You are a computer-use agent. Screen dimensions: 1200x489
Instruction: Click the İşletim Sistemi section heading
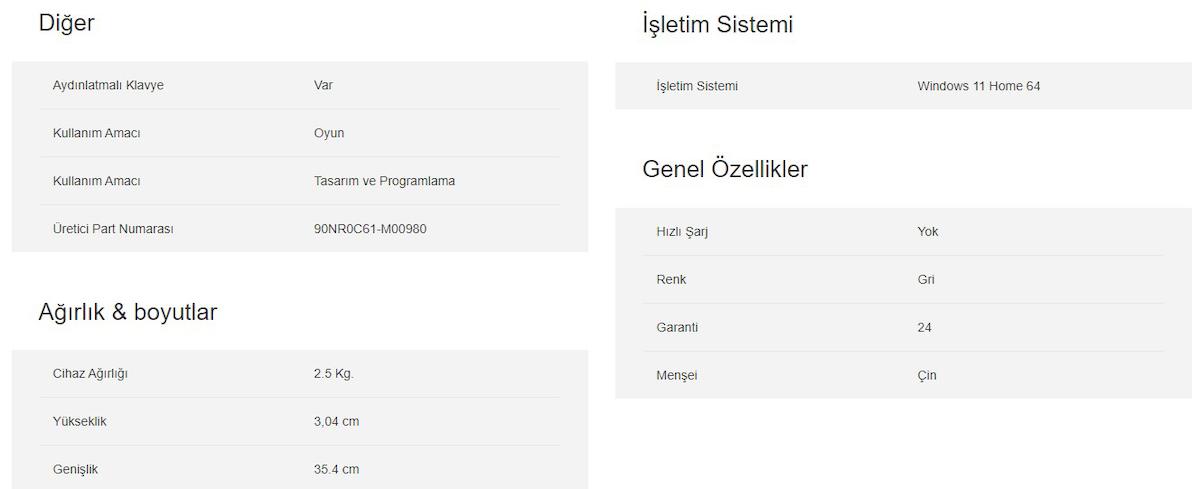point(717,25)
